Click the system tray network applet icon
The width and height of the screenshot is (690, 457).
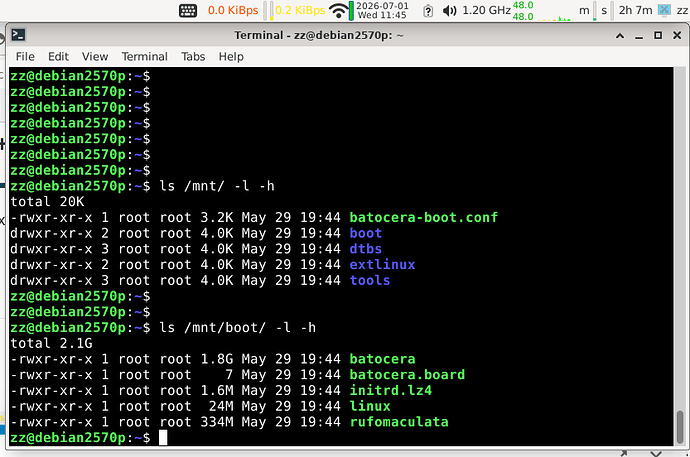coord(664,10)
